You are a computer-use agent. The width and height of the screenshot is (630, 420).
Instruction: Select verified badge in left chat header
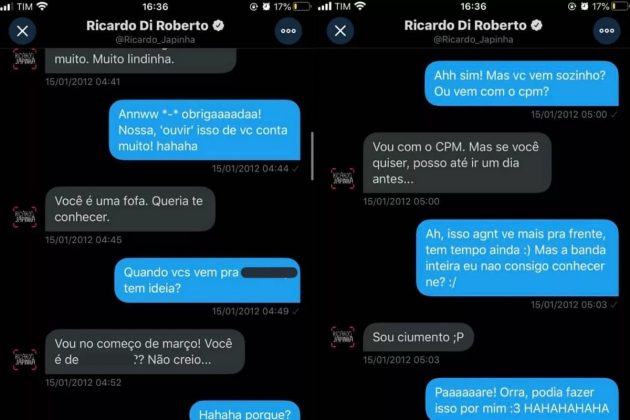click(218, 26)
